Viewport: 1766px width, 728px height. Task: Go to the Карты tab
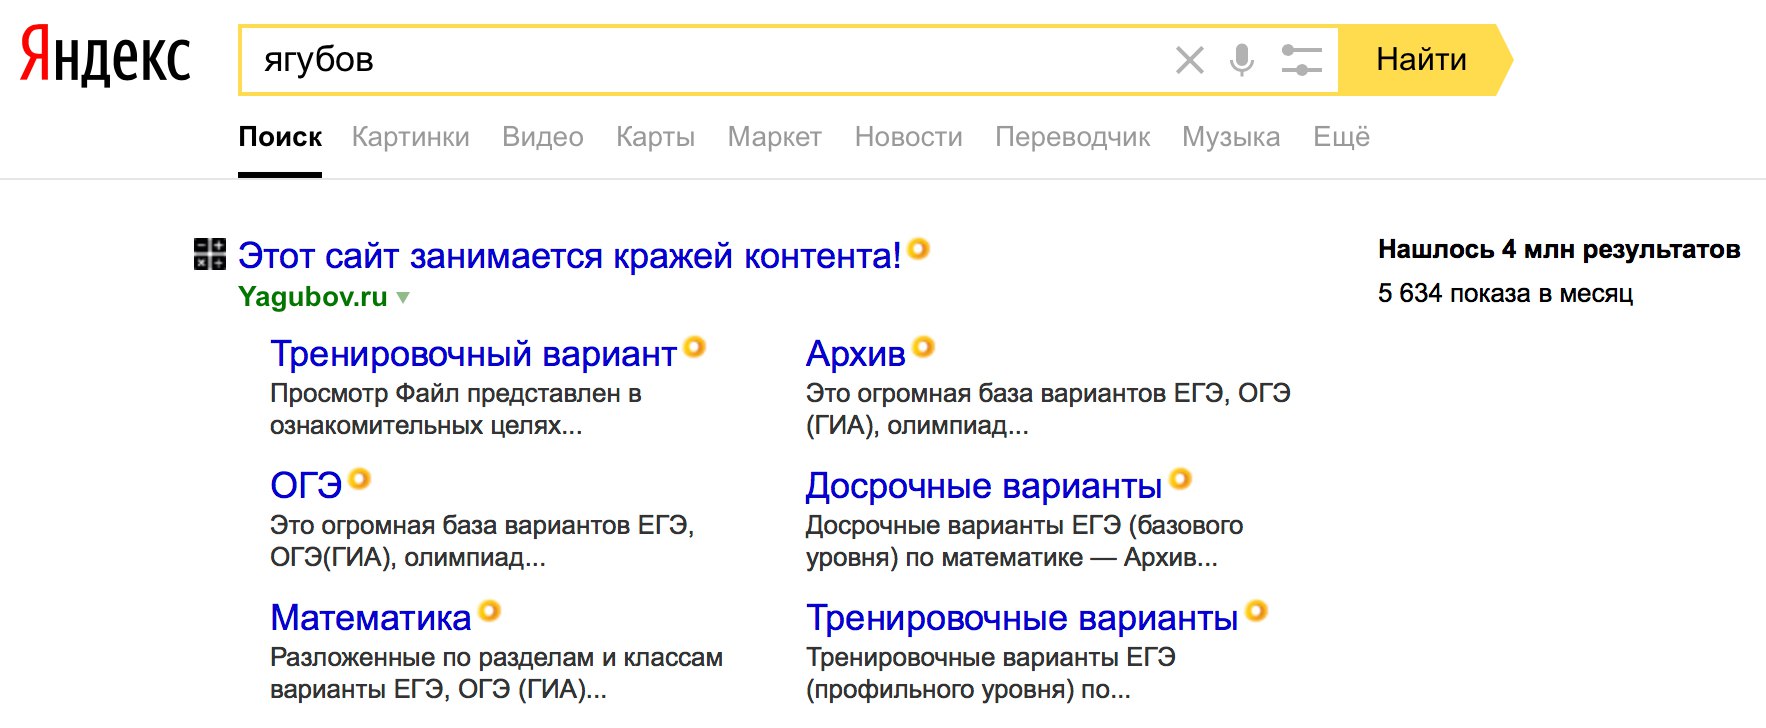(x=655, y=137)
